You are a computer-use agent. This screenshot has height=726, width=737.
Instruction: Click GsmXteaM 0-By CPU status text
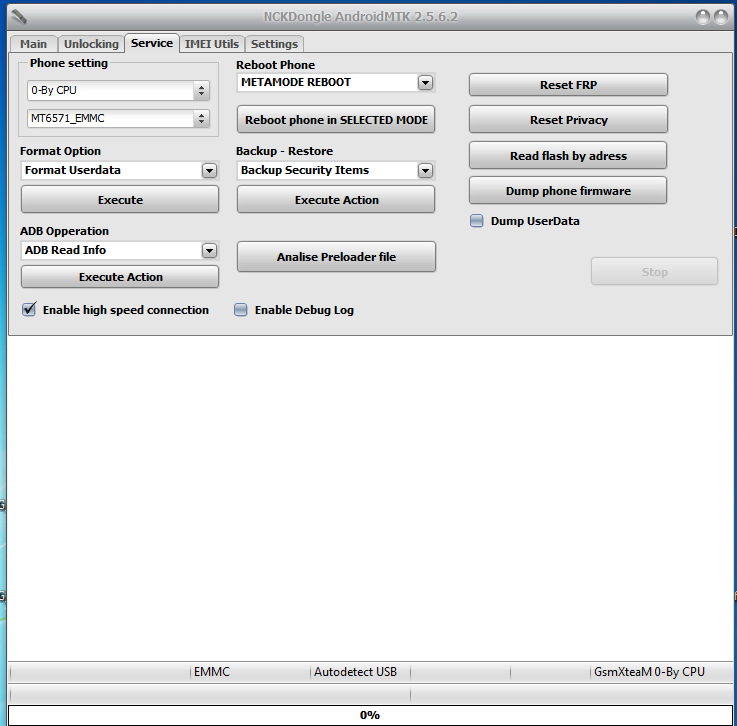point(649,672)
